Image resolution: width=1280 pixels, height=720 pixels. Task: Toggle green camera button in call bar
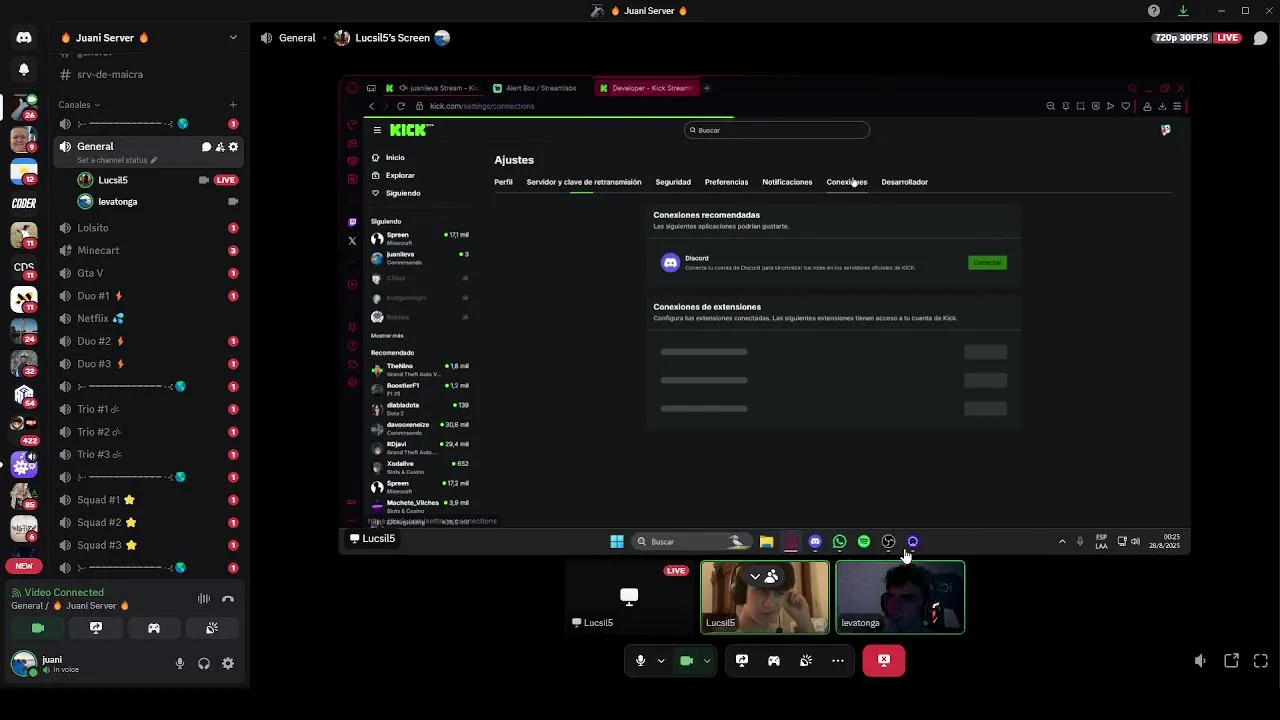[687, 661]
